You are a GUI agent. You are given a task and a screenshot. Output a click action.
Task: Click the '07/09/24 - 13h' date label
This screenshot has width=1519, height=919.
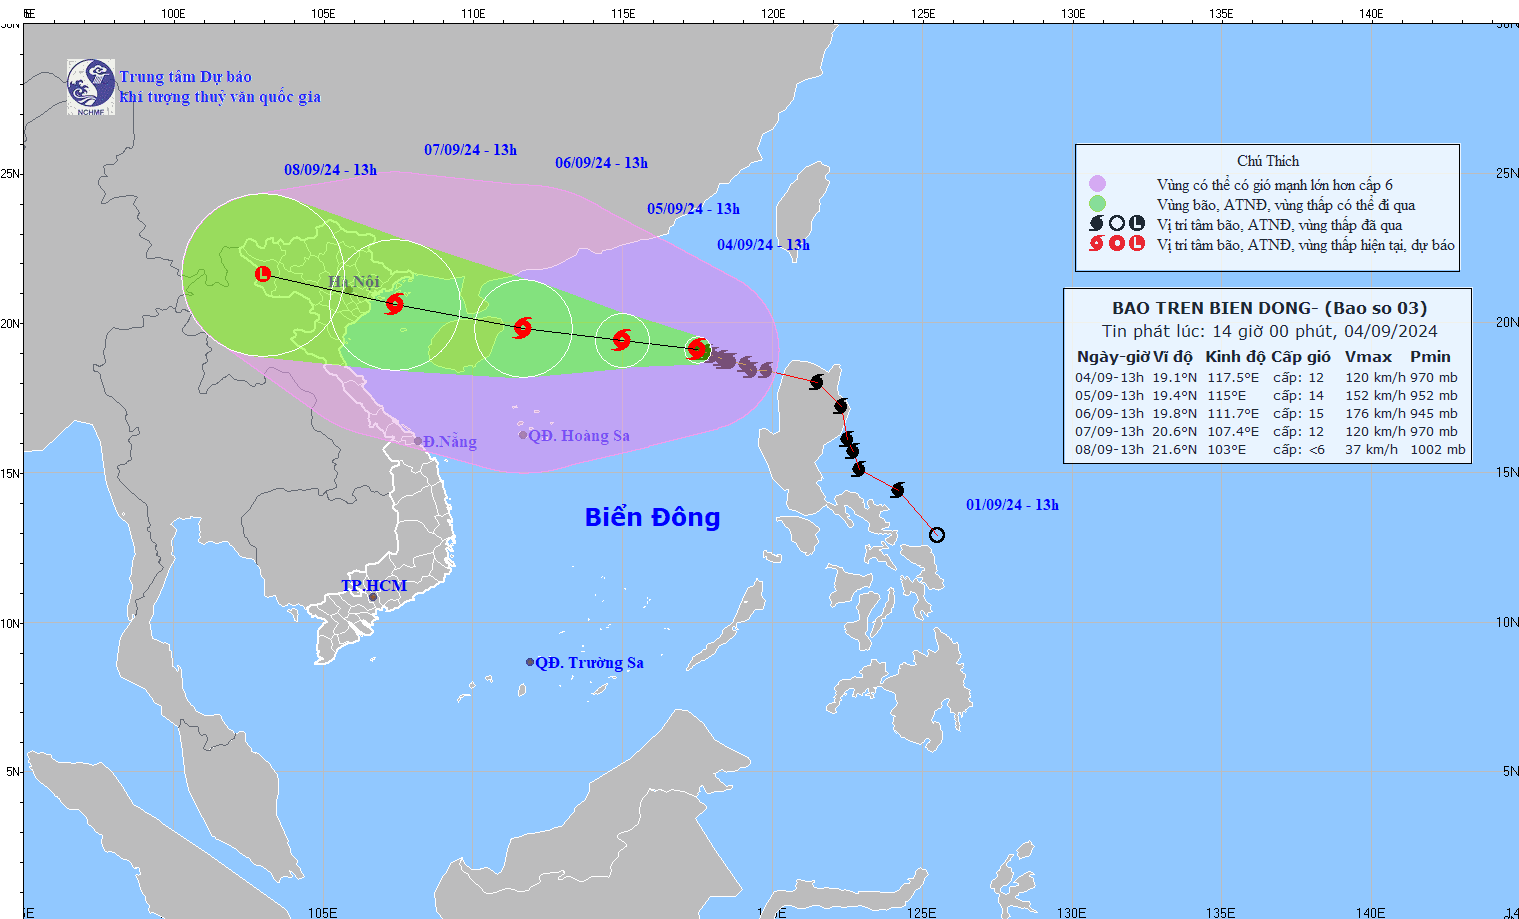470,150
